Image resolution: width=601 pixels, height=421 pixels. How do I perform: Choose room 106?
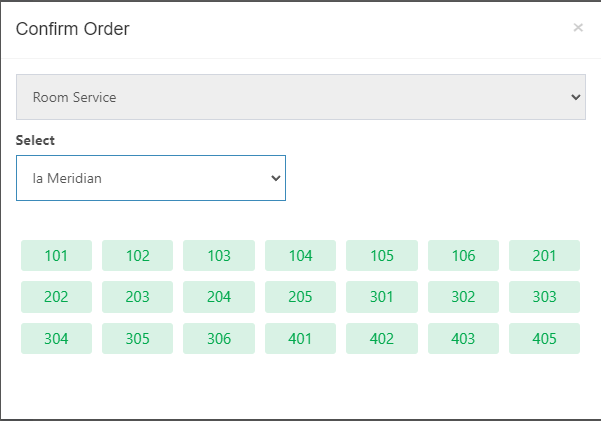[x=463, y=256]
